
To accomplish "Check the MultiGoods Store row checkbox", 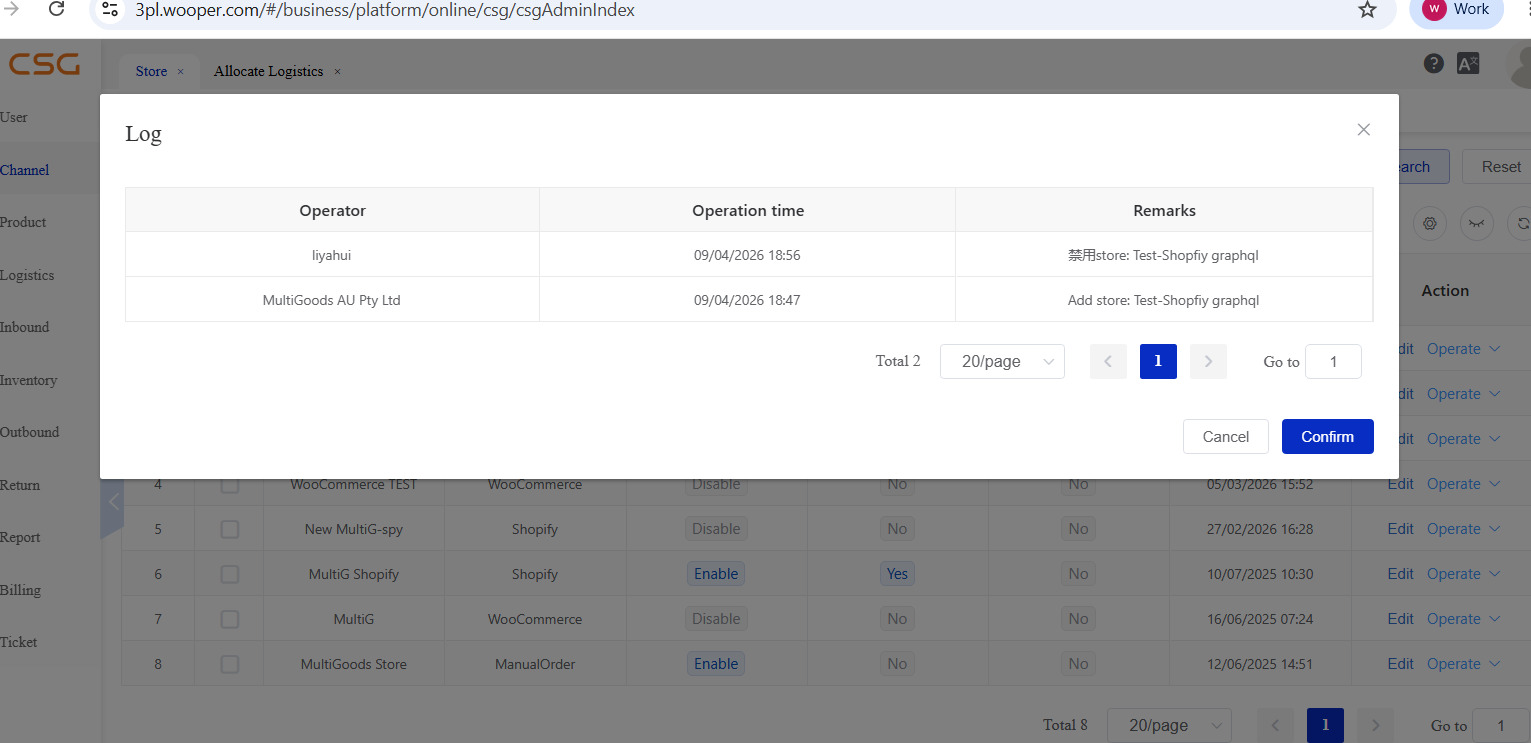I will 229,664.
